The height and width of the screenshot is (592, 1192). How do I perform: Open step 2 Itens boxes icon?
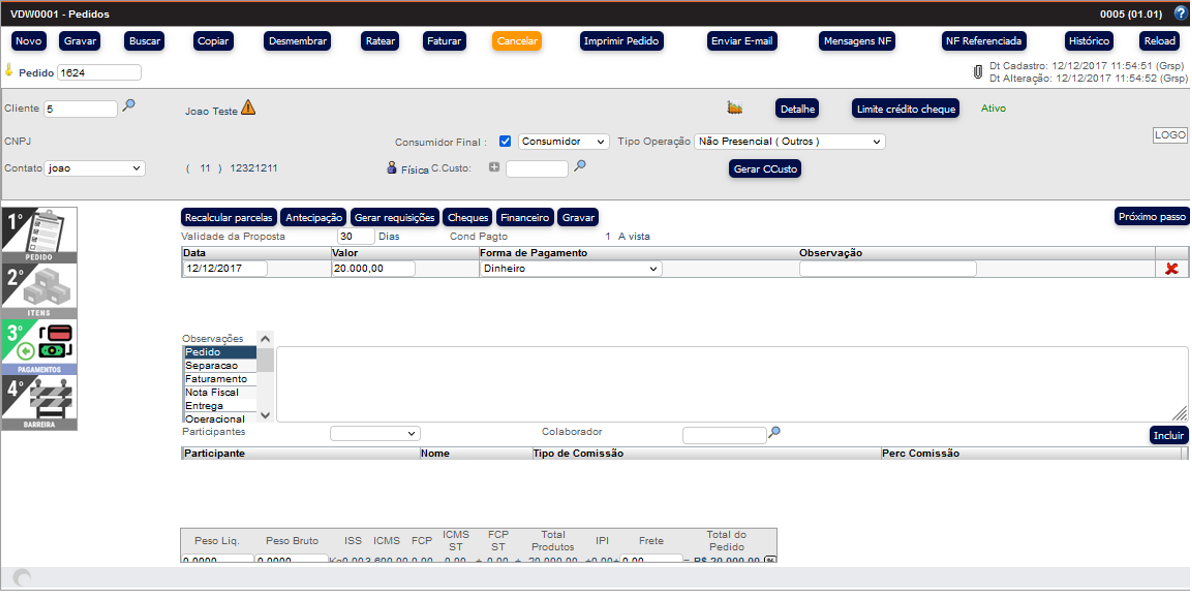point(39,291)
